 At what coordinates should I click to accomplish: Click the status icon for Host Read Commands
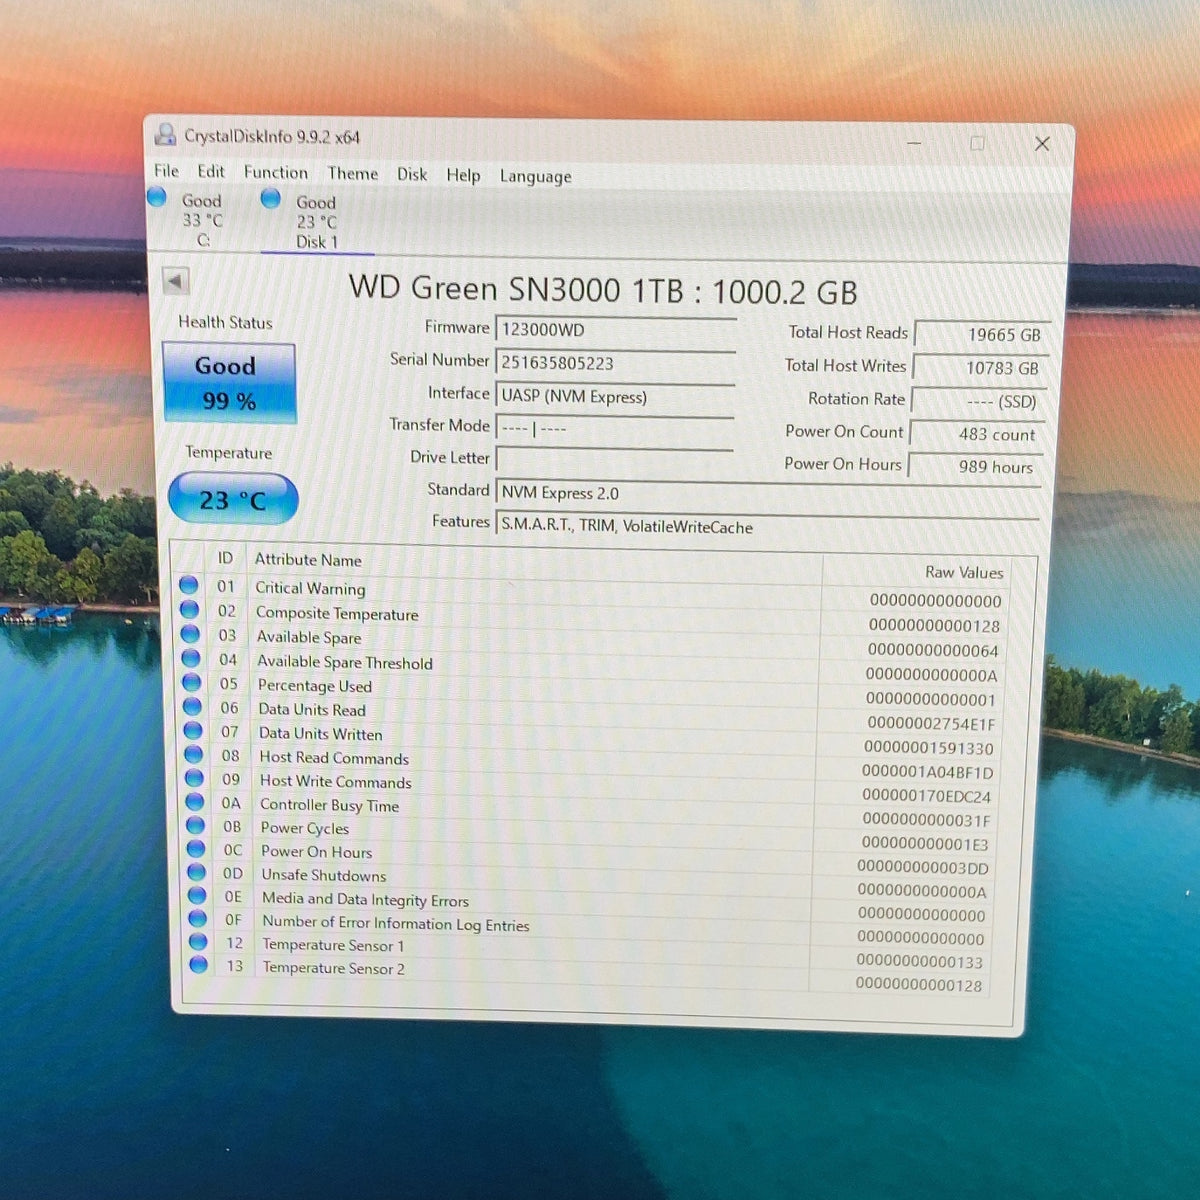tap(194, 754)
